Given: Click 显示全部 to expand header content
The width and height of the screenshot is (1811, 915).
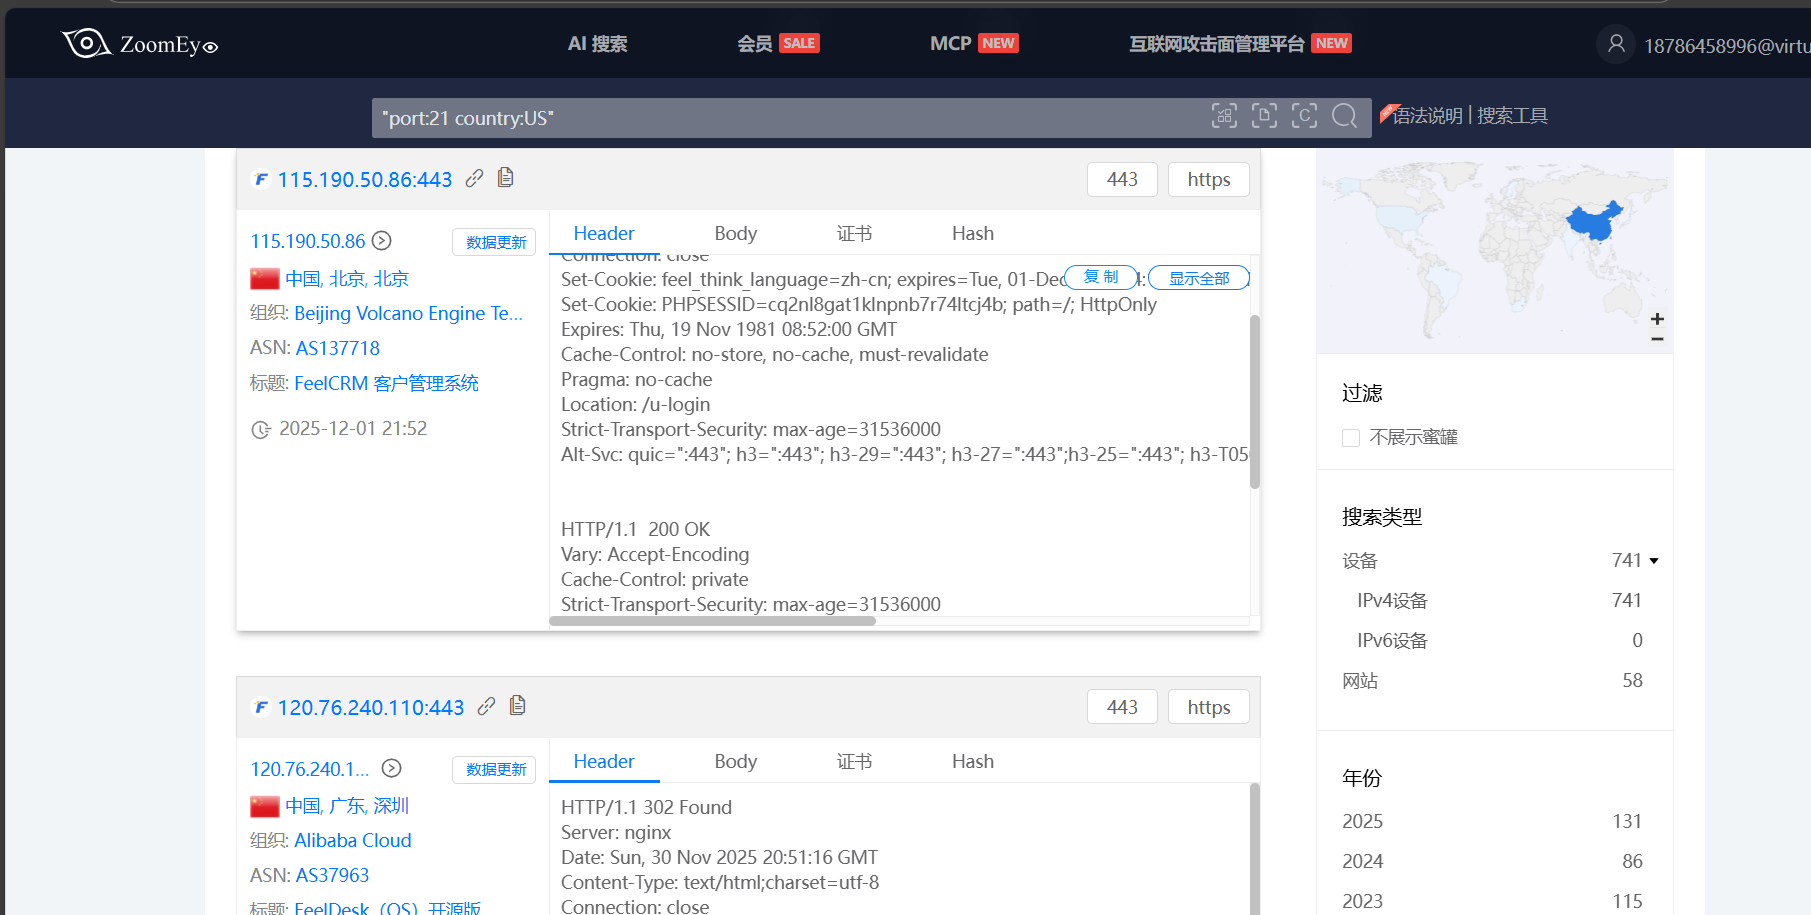Looking at the screenshot, I should [1198, 278].
